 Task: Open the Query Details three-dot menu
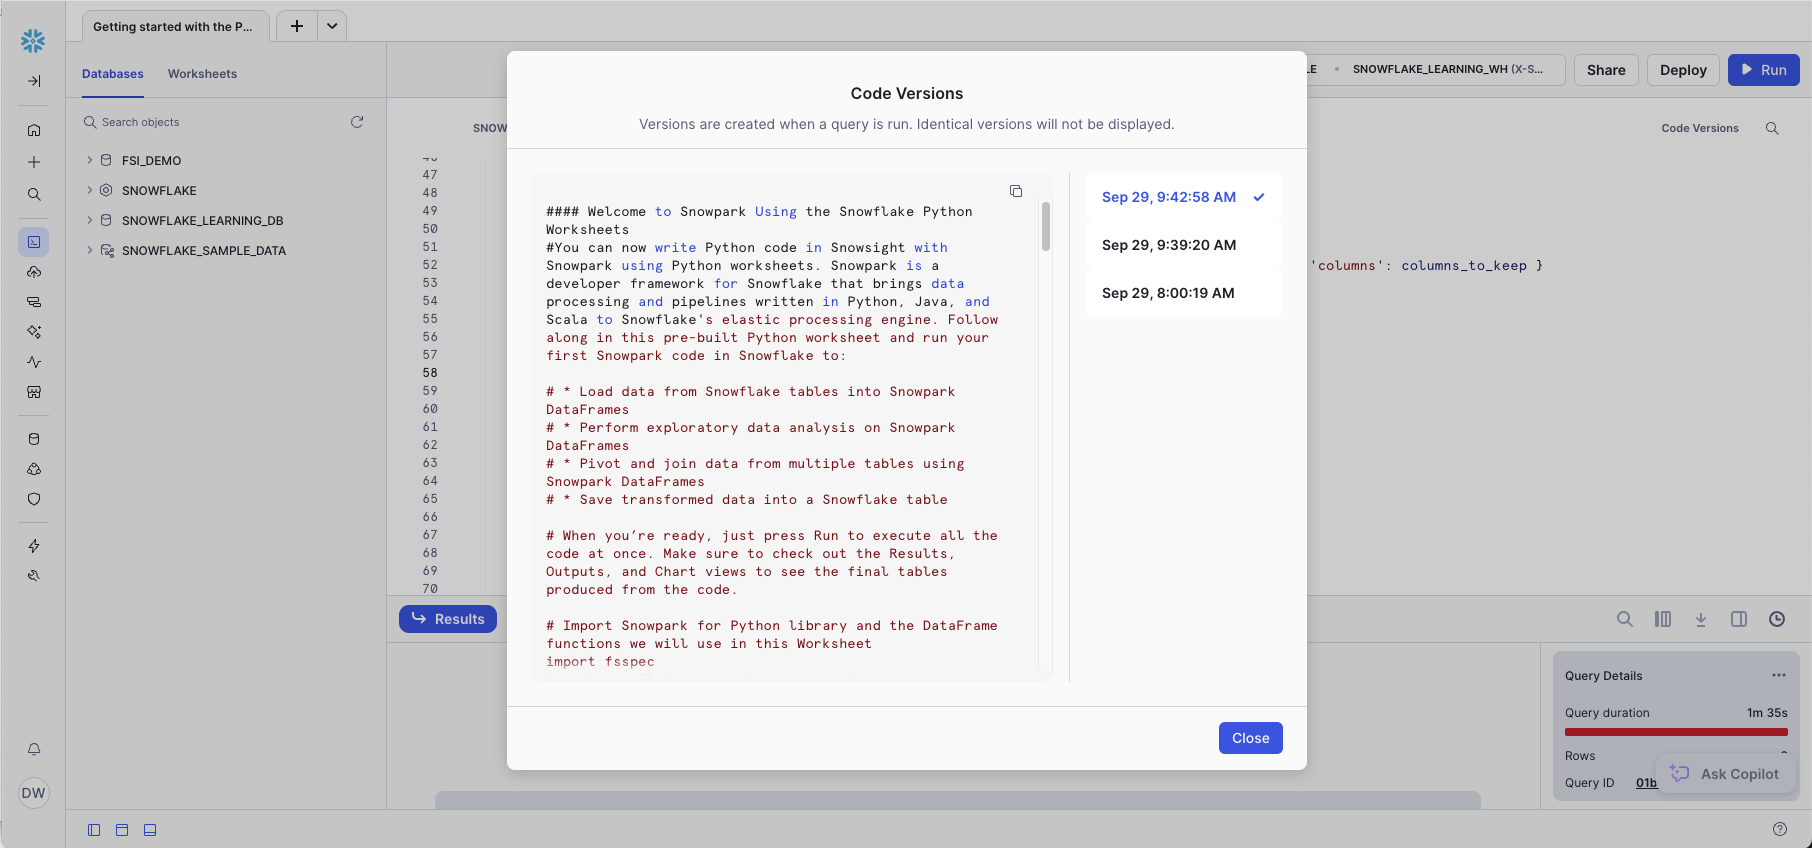1778,675
